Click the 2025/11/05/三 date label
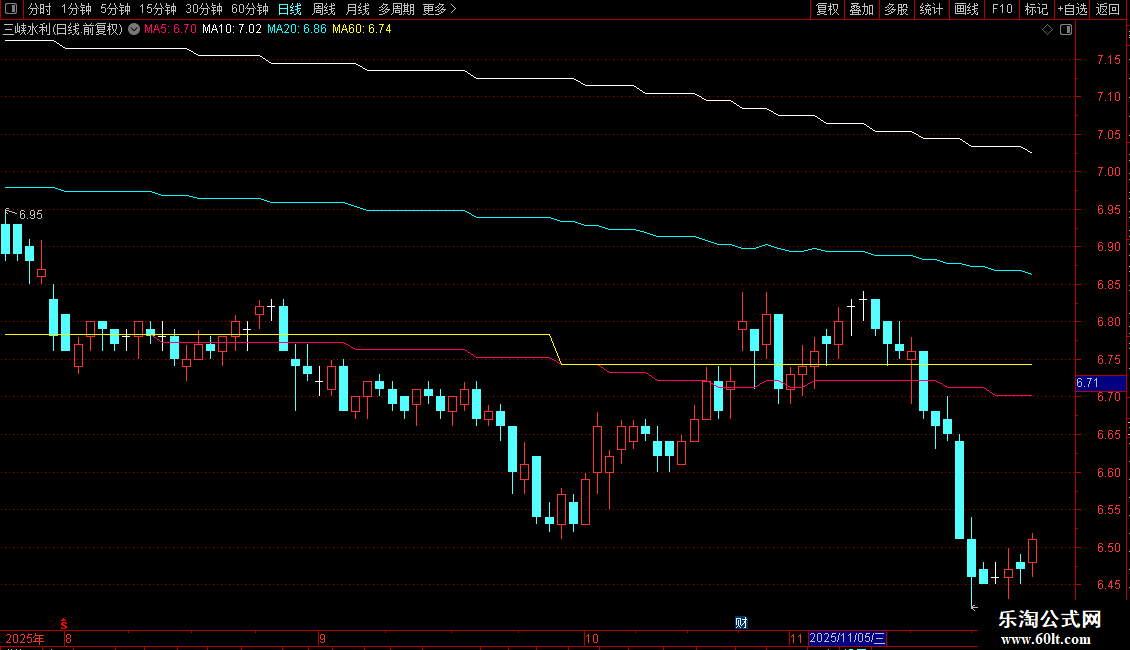Viewport: 1130px width, 650px height. coord(847,638)
